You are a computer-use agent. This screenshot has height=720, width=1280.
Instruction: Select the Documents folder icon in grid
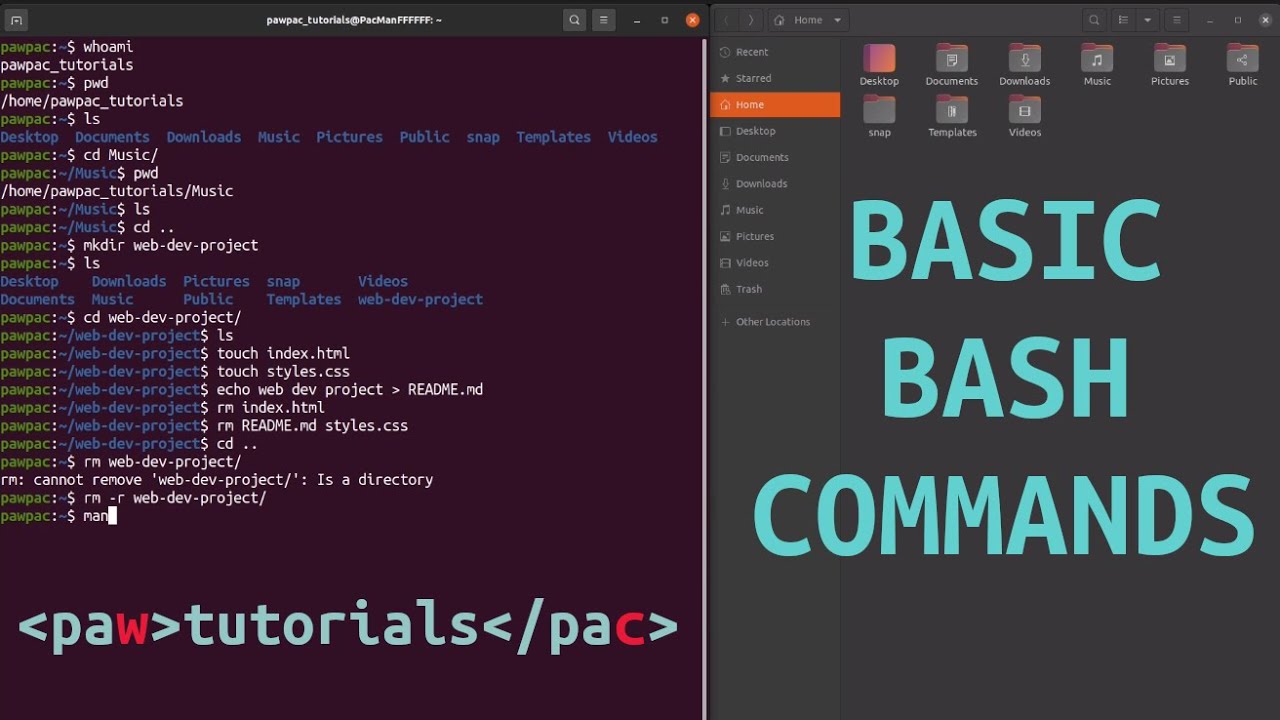click(x=951, y=64)
